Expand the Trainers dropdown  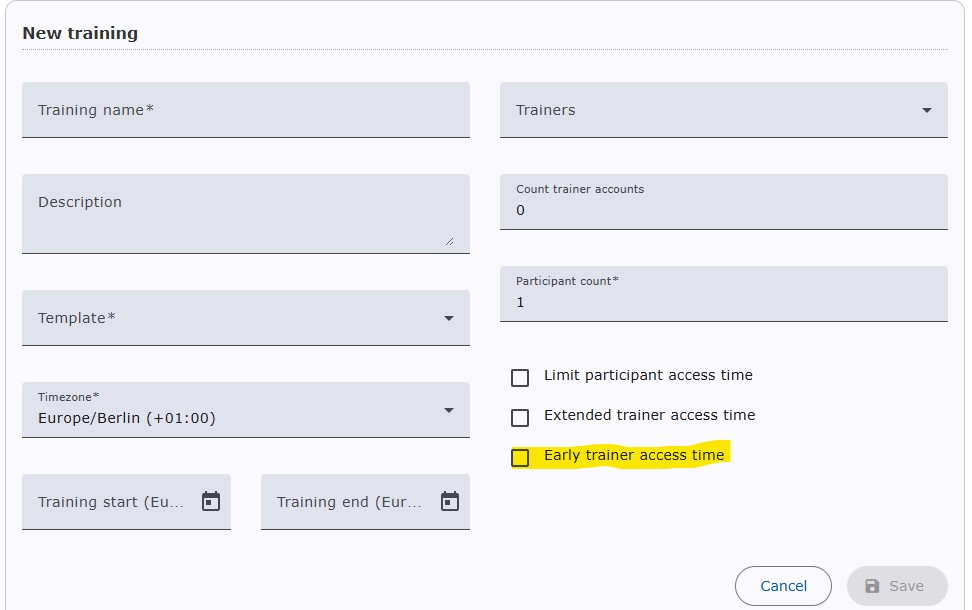926,110
